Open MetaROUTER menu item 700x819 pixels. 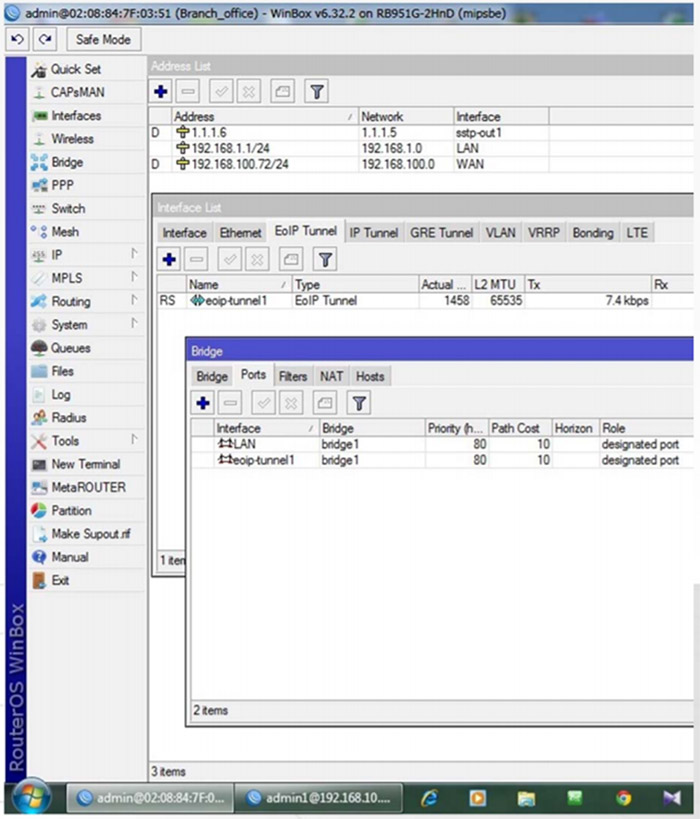coord(88,487)
